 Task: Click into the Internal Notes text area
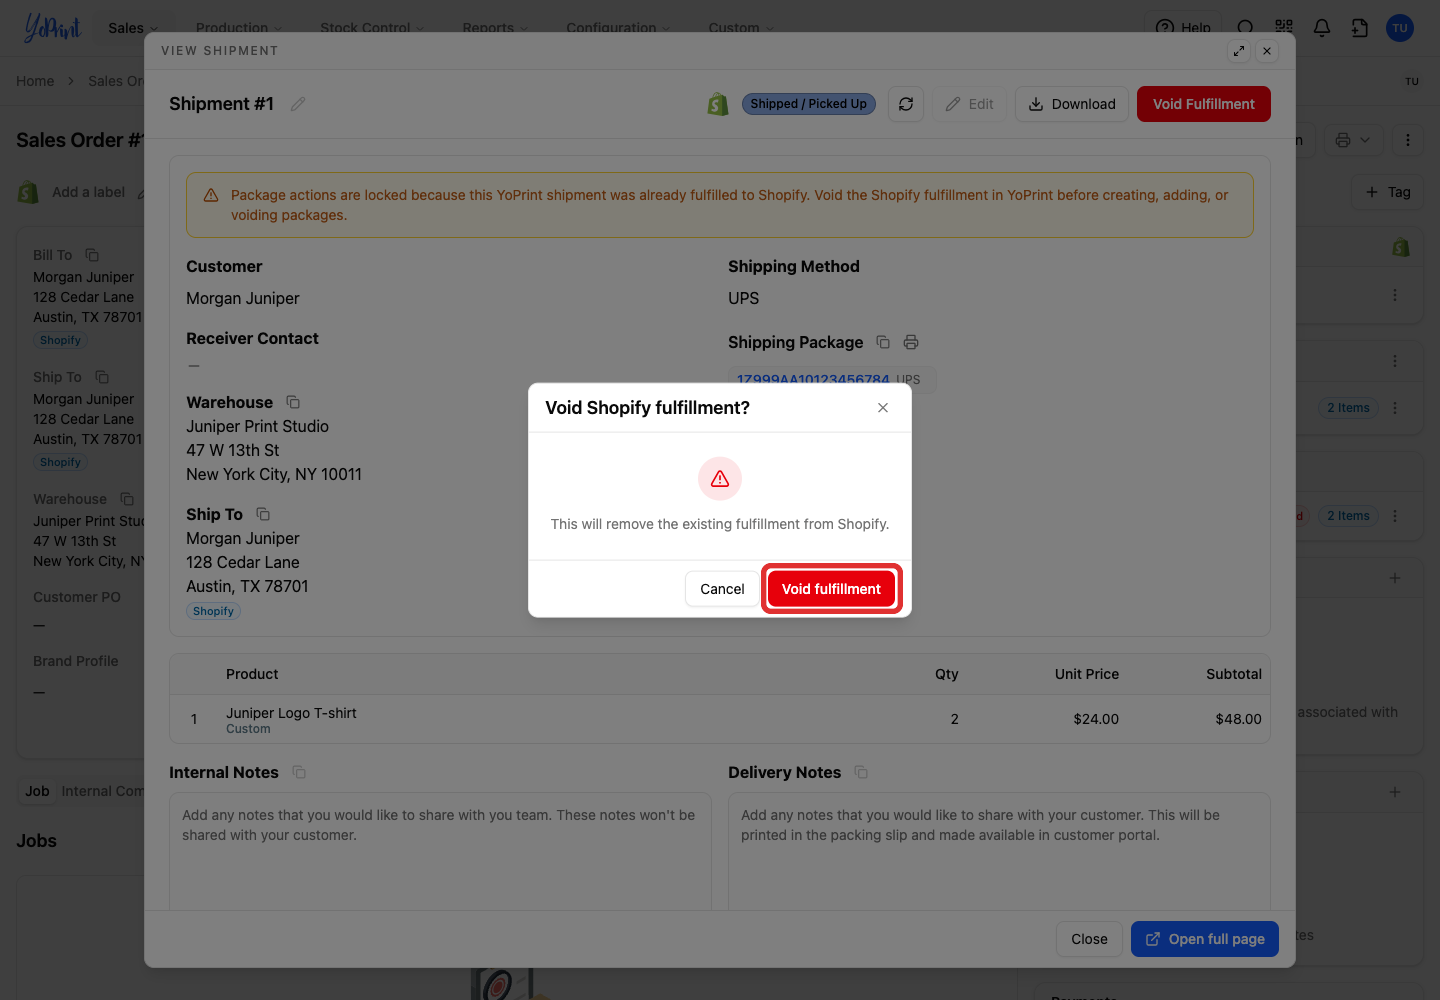(440, 851)
